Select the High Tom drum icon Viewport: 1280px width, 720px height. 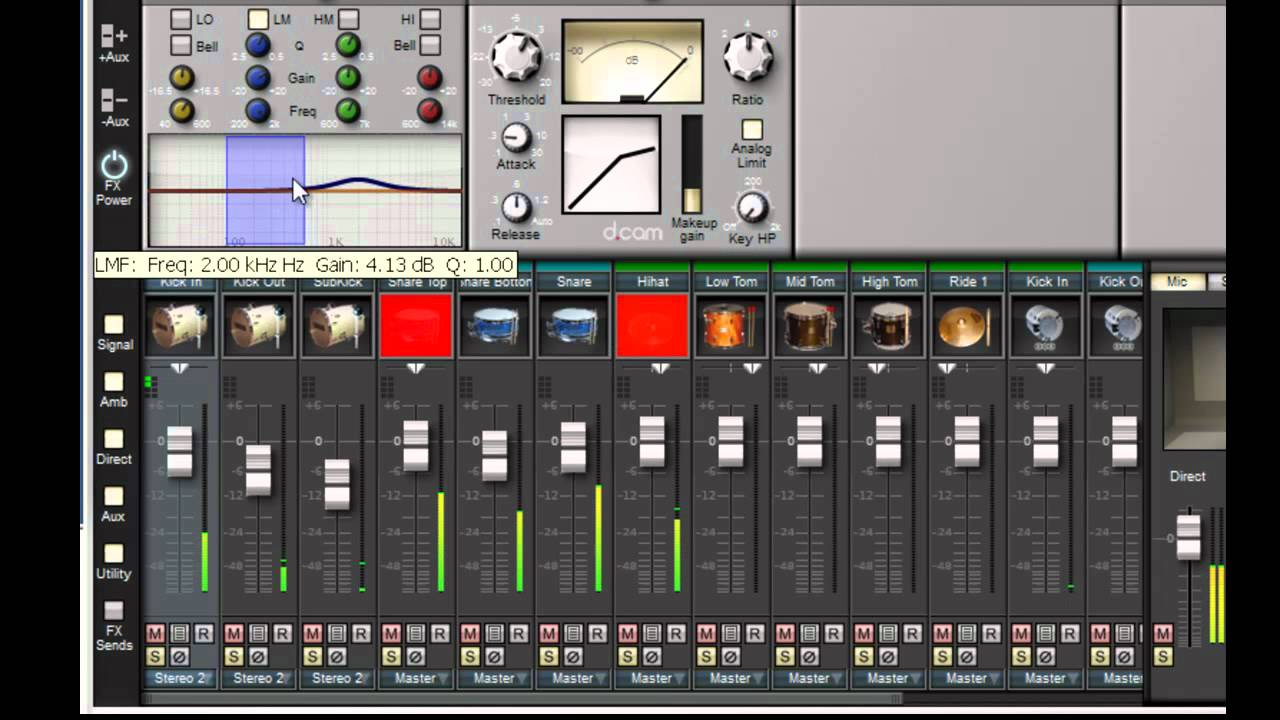click(889, 326)
